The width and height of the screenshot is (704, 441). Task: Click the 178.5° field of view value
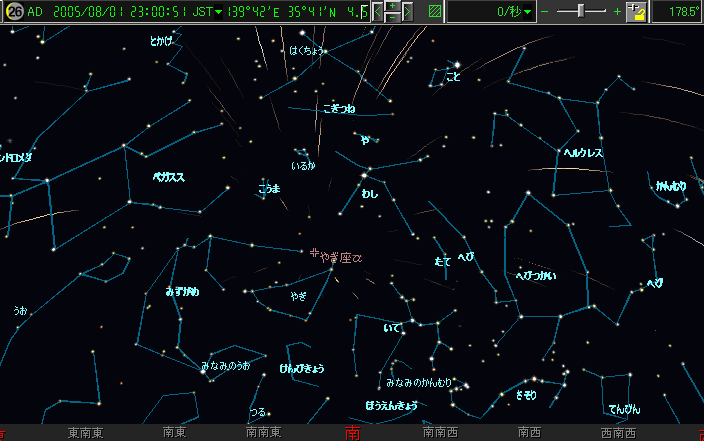tap(678, 12)
